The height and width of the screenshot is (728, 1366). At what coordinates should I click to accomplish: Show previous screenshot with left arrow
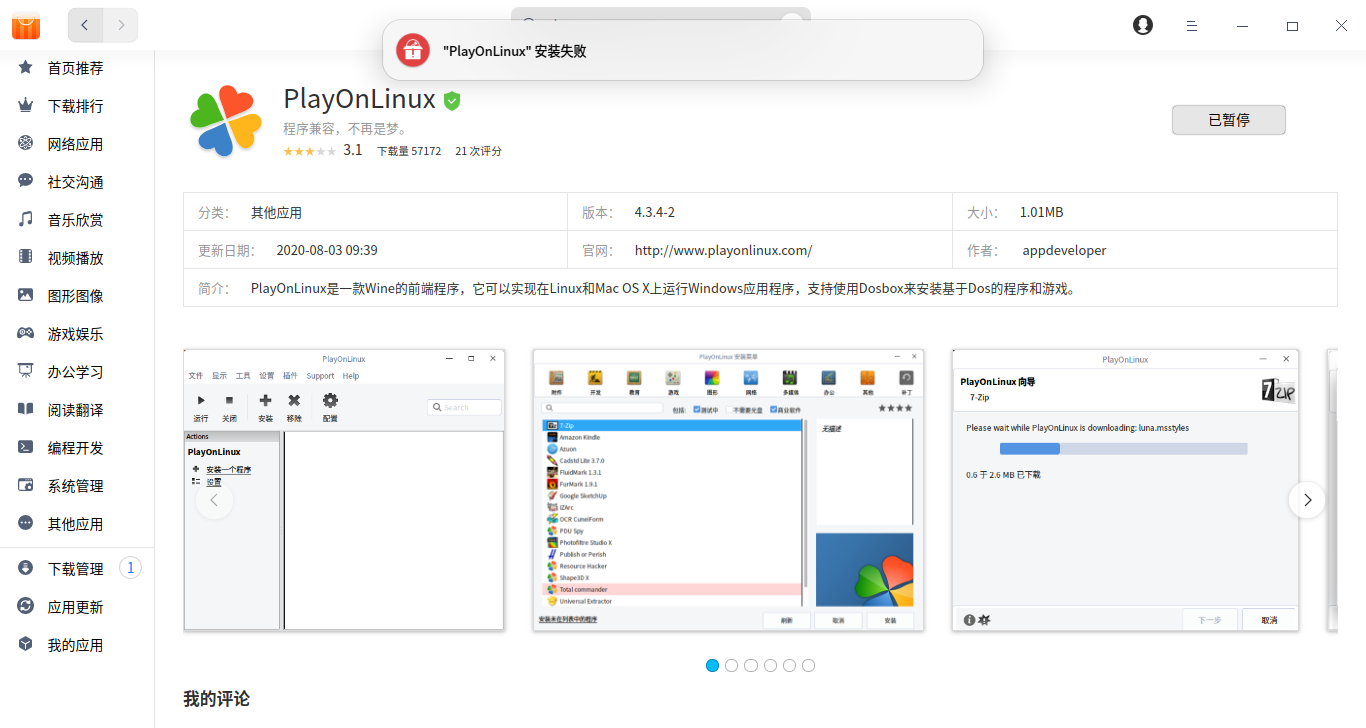[x=215, y=500]
